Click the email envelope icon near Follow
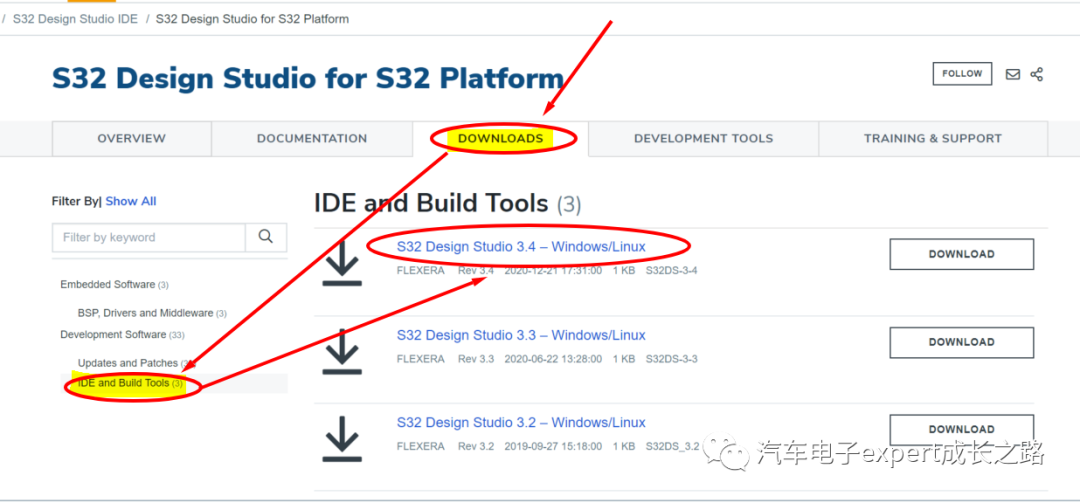Viewport: 1080px width, 503px height. click(1012, 74)
